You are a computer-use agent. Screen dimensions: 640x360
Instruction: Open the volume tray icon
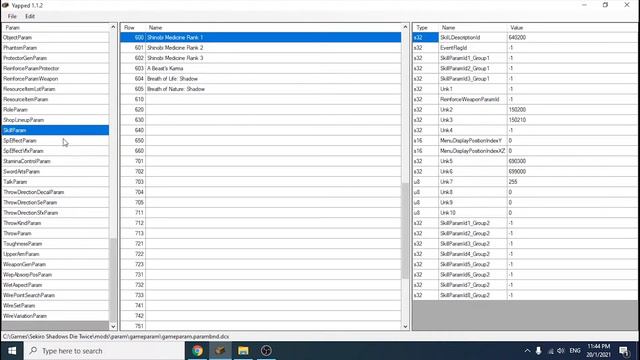click(x=561, y=351)
